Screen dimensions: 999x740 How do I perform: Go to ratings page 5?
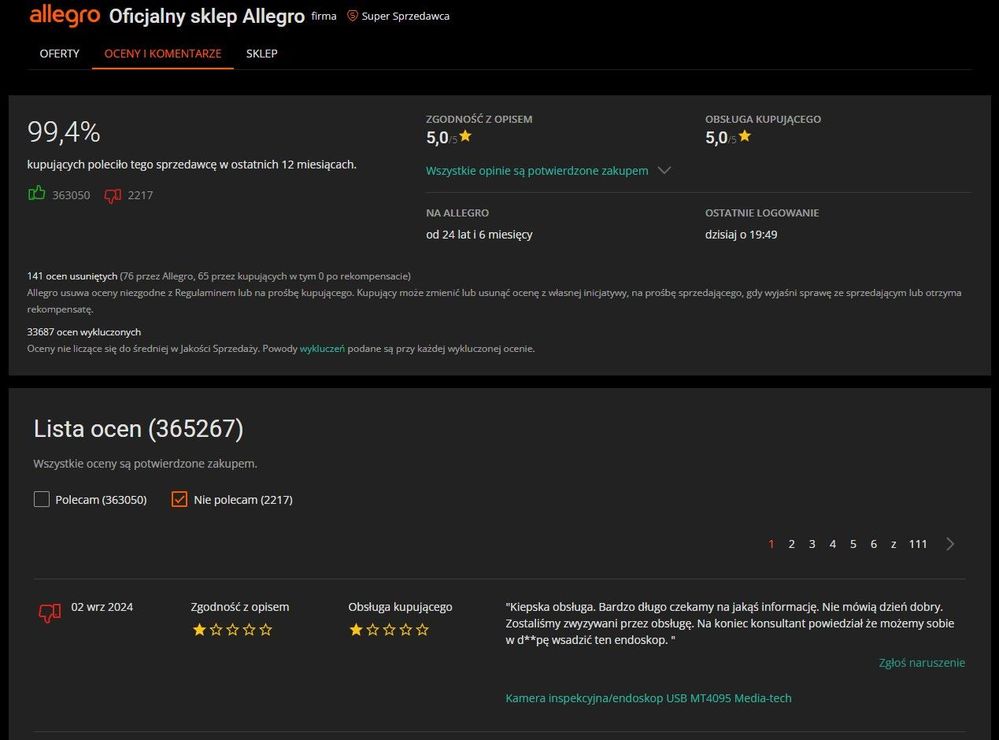852,544
